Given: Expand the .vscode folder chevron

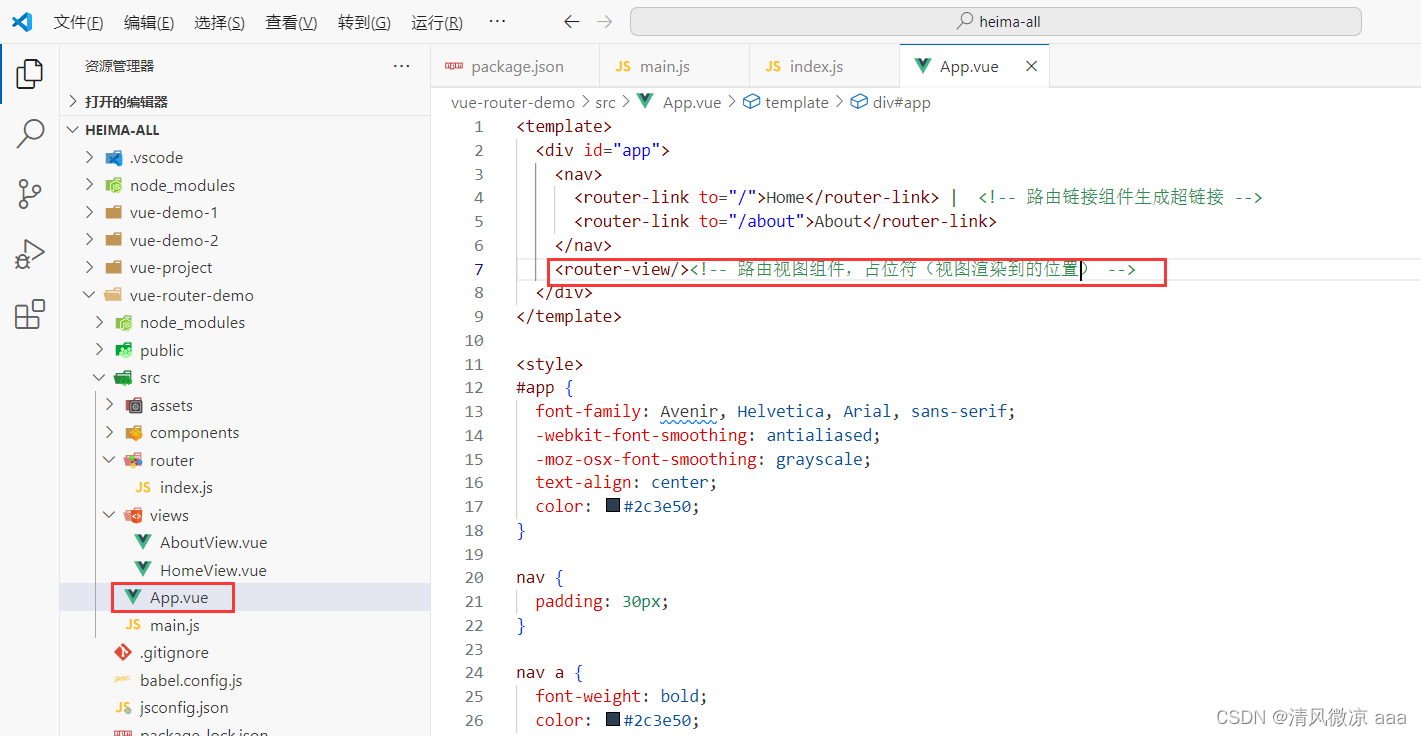Looking at the screenshot, I should [x=89, y=157].
